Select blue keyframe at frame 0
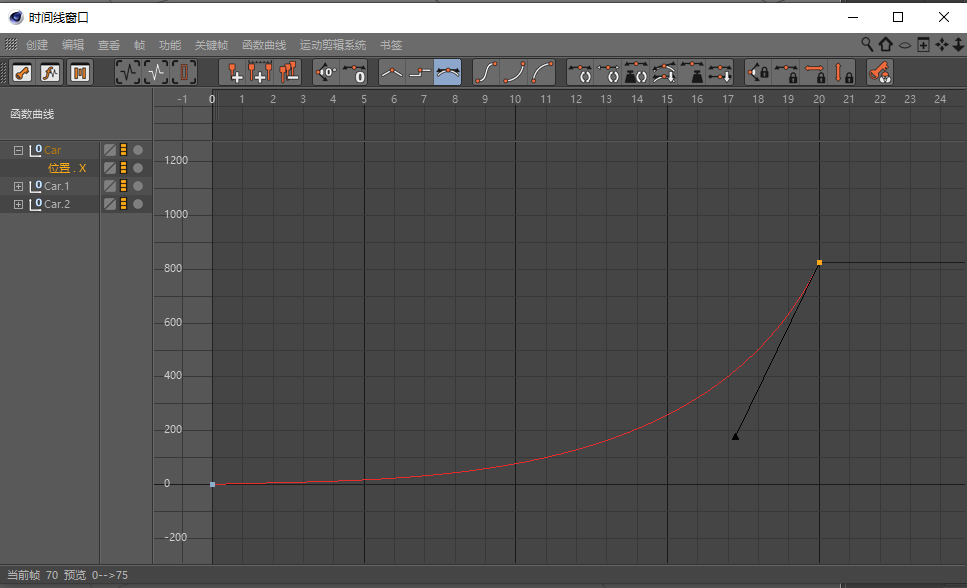Viewport: 967px width, 588px height. [212, 484]
